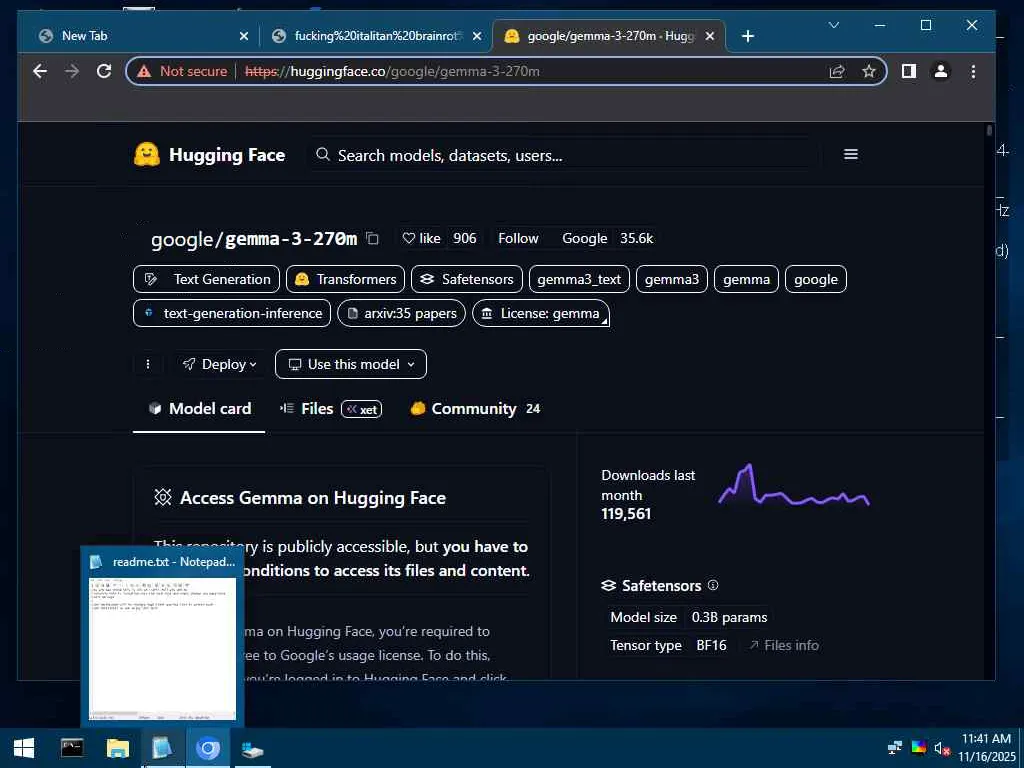Open the Community tab
Screen dimensions: 1024x768
(475, 409)
